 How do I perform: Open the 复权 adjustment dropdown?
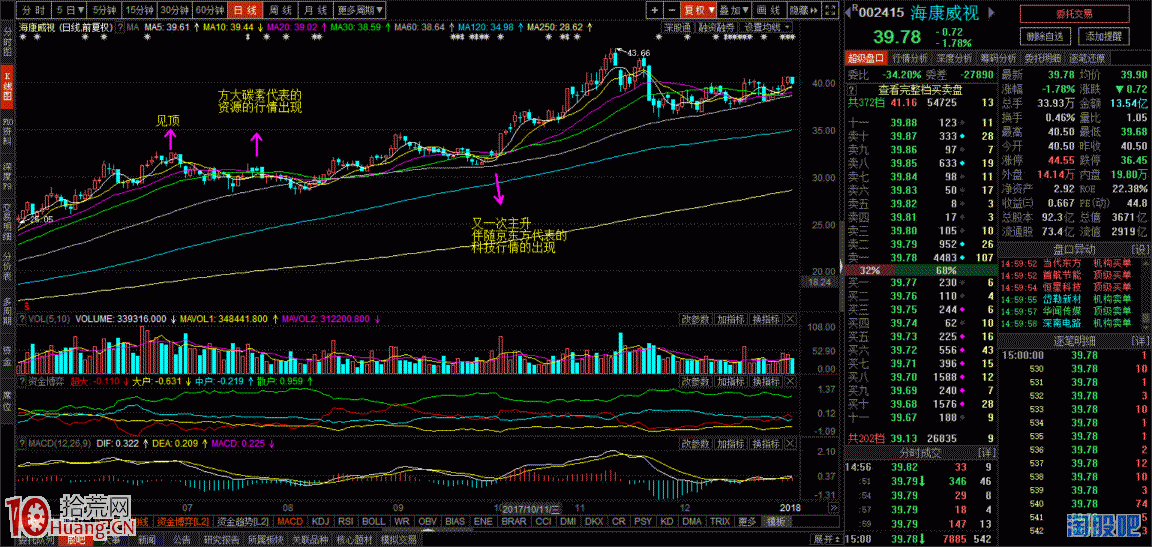coord(699,9)
